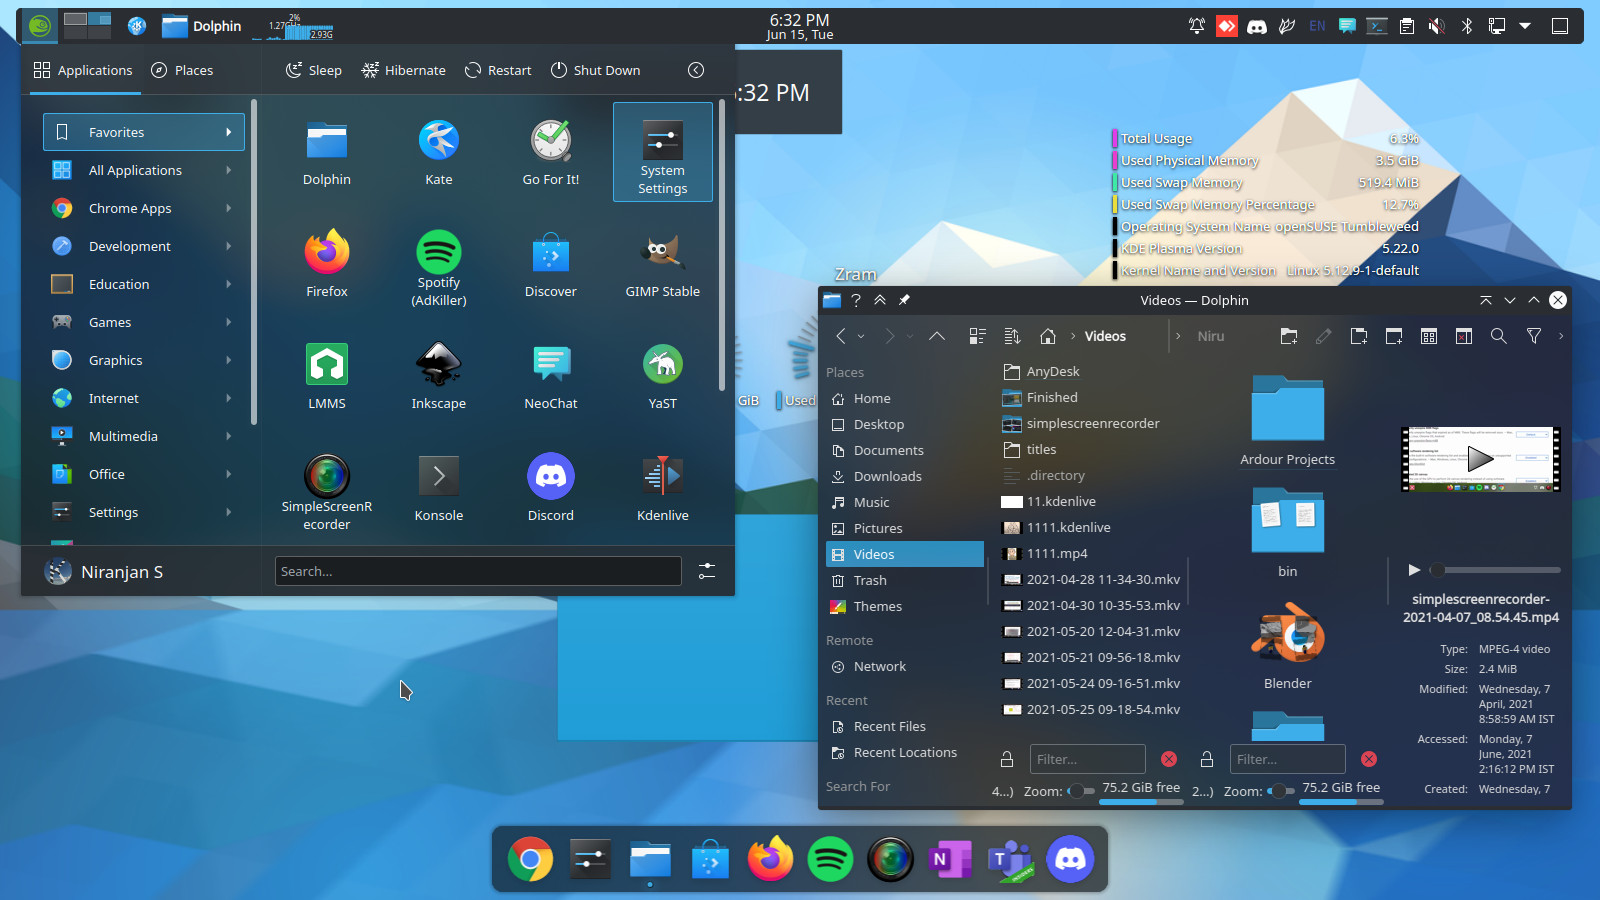Open System Settings in the launcher grid
Image resolution: width=1600 pixels, height=900 pixels.
pos(662,153)
